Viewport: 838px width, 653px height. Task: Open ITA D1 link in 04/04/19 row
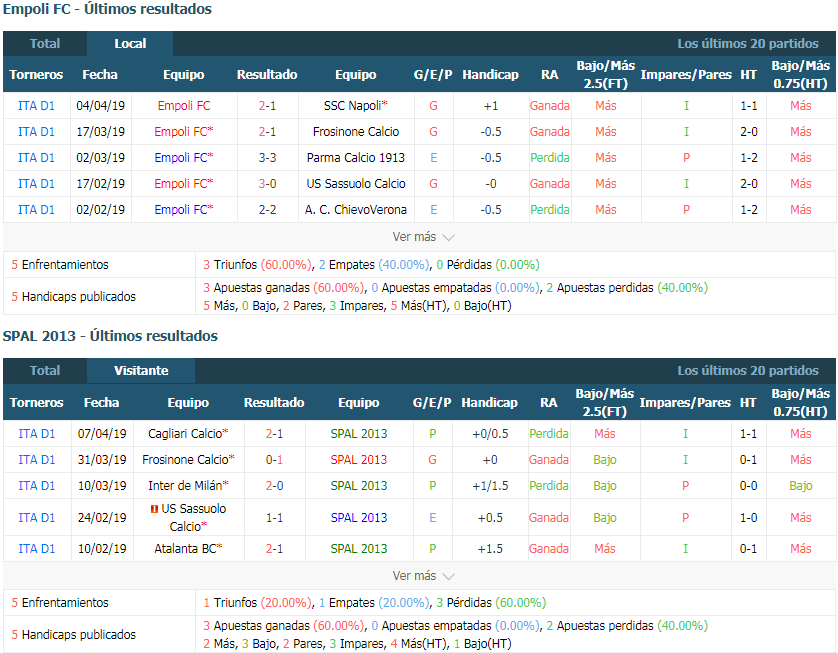pos(36,106)
